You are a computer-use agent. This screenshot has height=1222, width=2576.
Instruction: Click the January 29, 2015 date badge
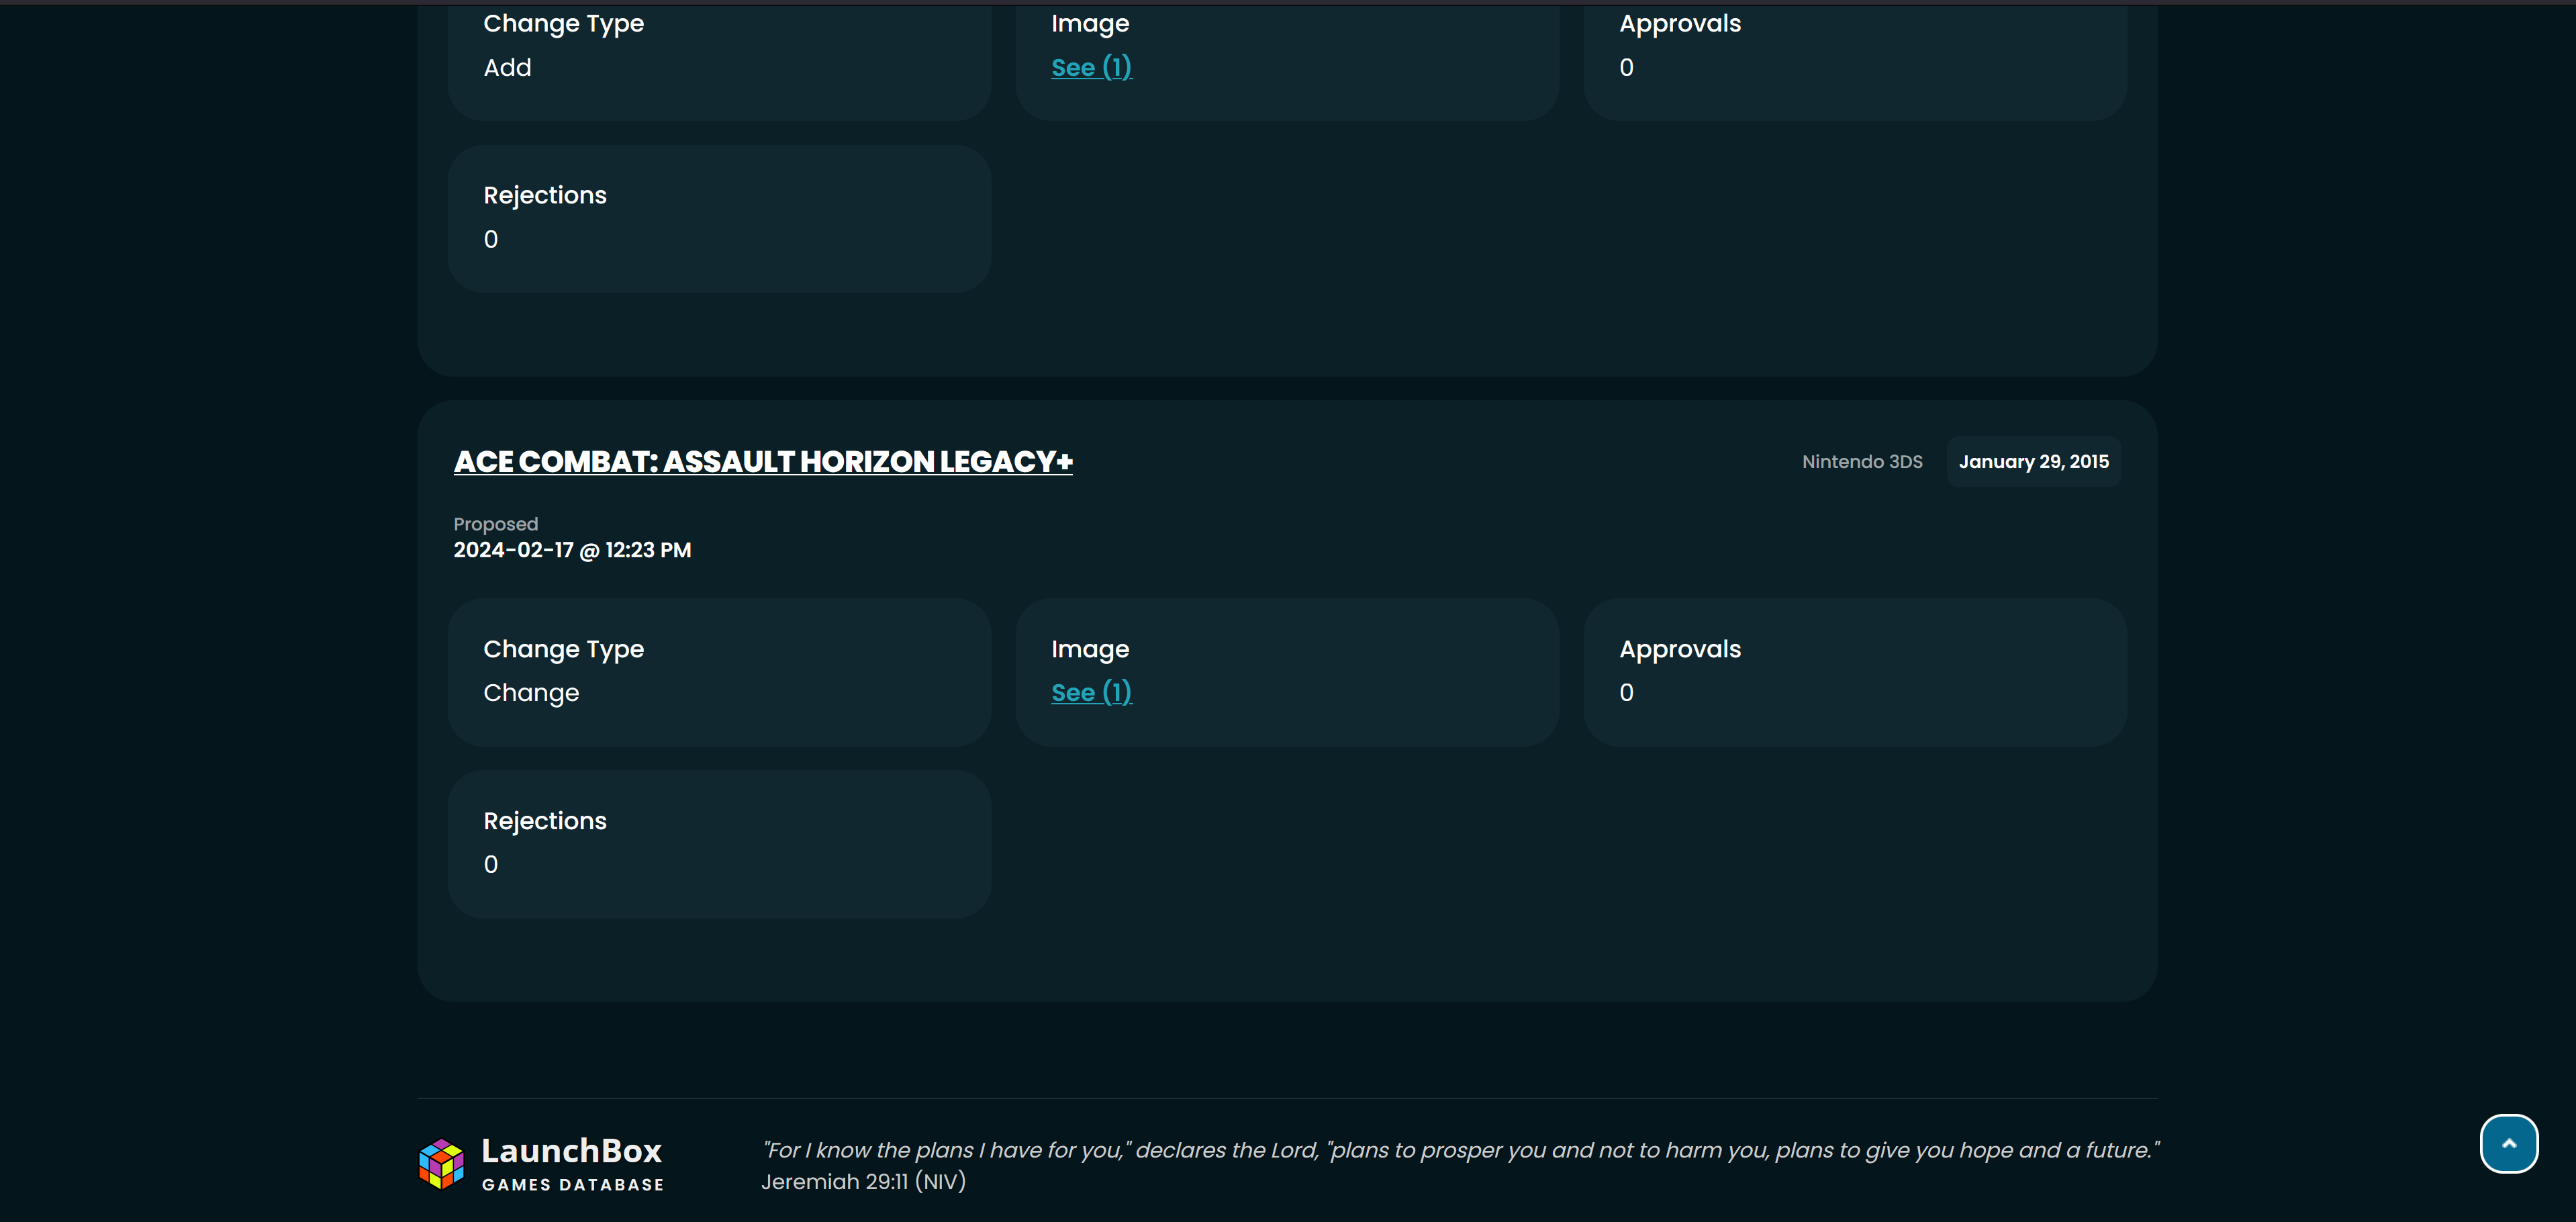[2033, 461]
